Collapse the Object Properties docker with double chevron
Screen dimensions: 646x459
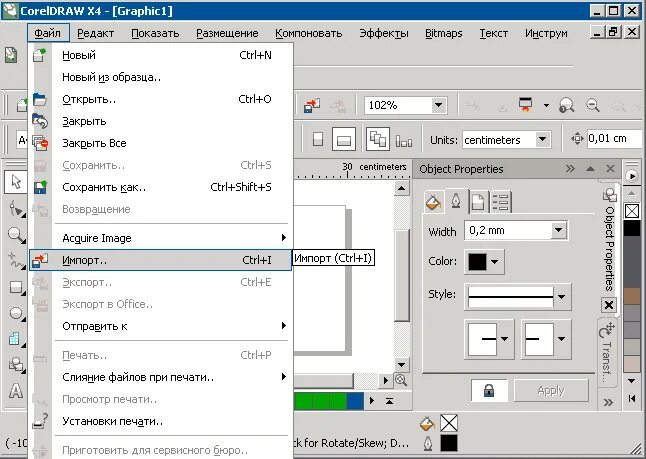click(570, 169)
